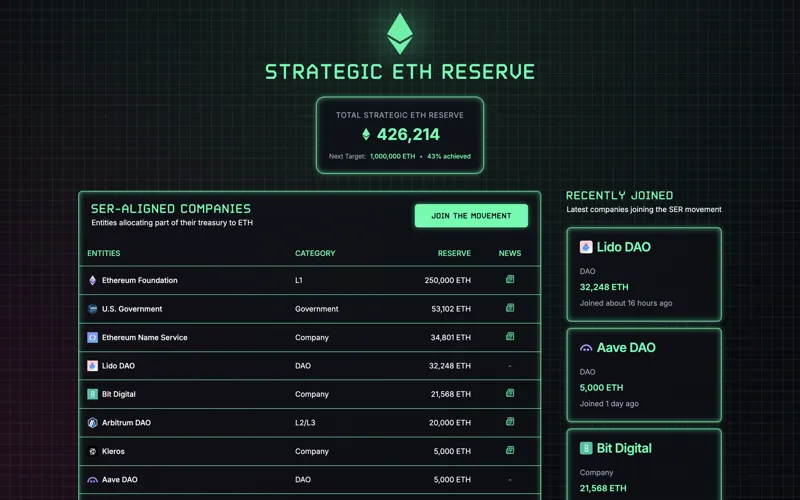Open the Lido DAO recently joined card

coord(644,274)
